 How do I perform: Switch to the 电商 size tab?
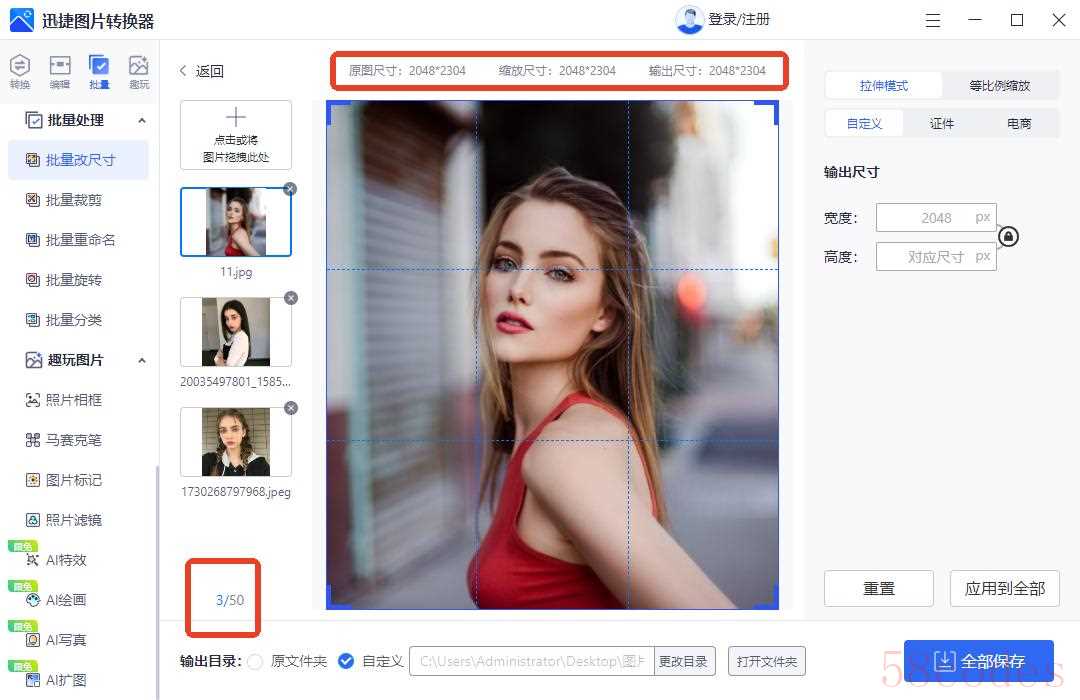pyautogui.click(x=1019, y=124)
